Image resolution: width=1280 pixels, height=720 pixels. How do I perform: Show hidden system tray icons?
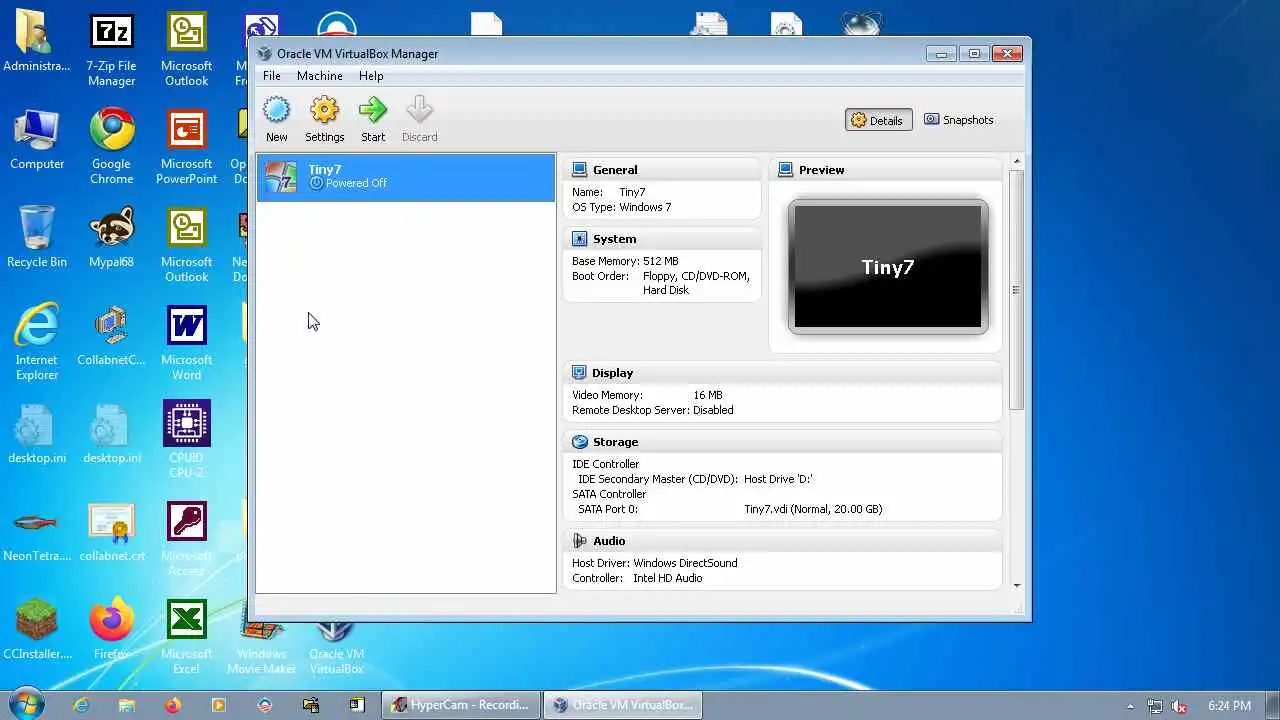coord(1131,706)
